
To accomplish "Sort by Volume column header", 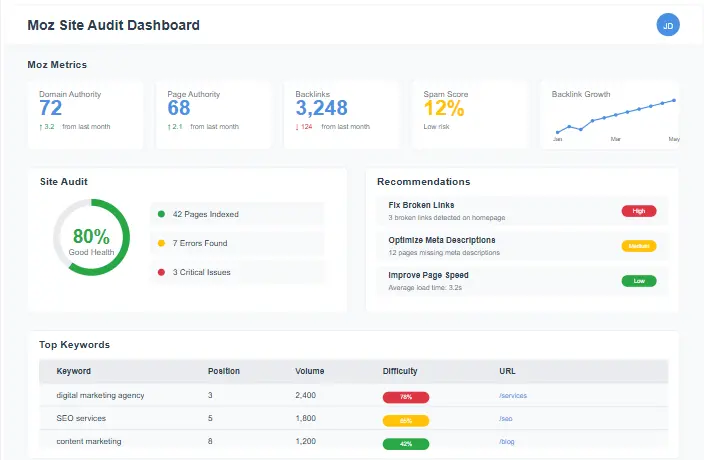I will (x=309, y=371).
